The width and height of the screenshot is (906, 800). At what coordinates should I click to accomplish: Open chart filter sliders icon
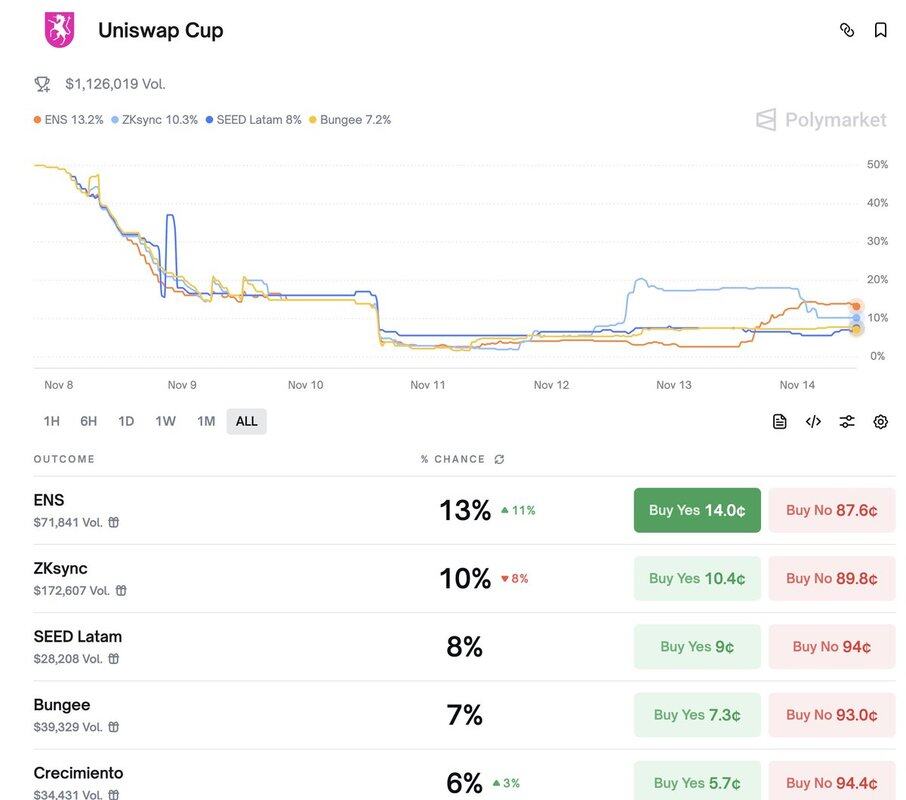point(847,422)
